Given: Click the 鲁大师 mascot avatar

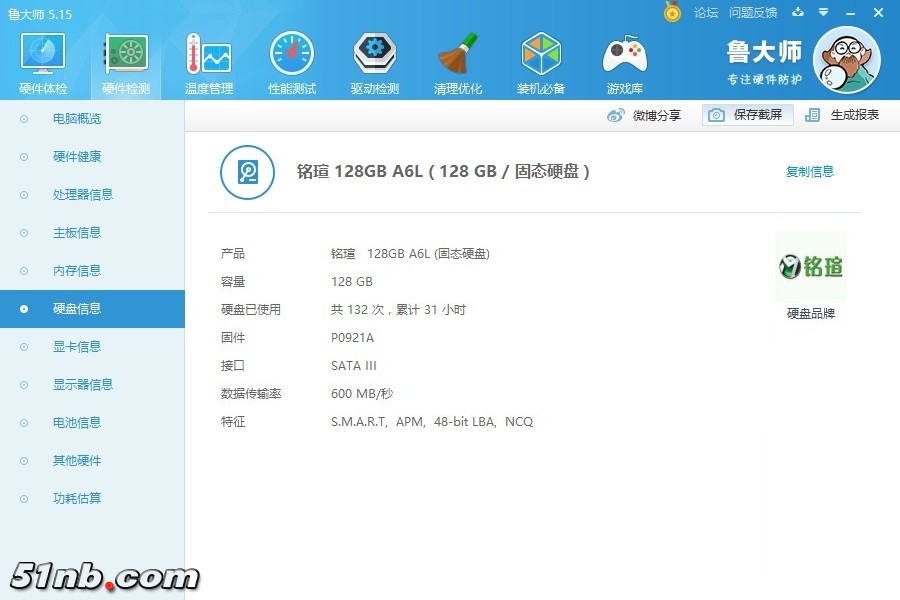Looking at the screenshot, I should pyautogui.click(x=847, y=61).
